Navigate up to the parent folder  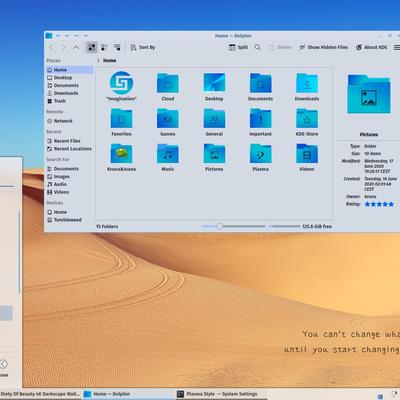pyautogui.click(x=76, y=47)
